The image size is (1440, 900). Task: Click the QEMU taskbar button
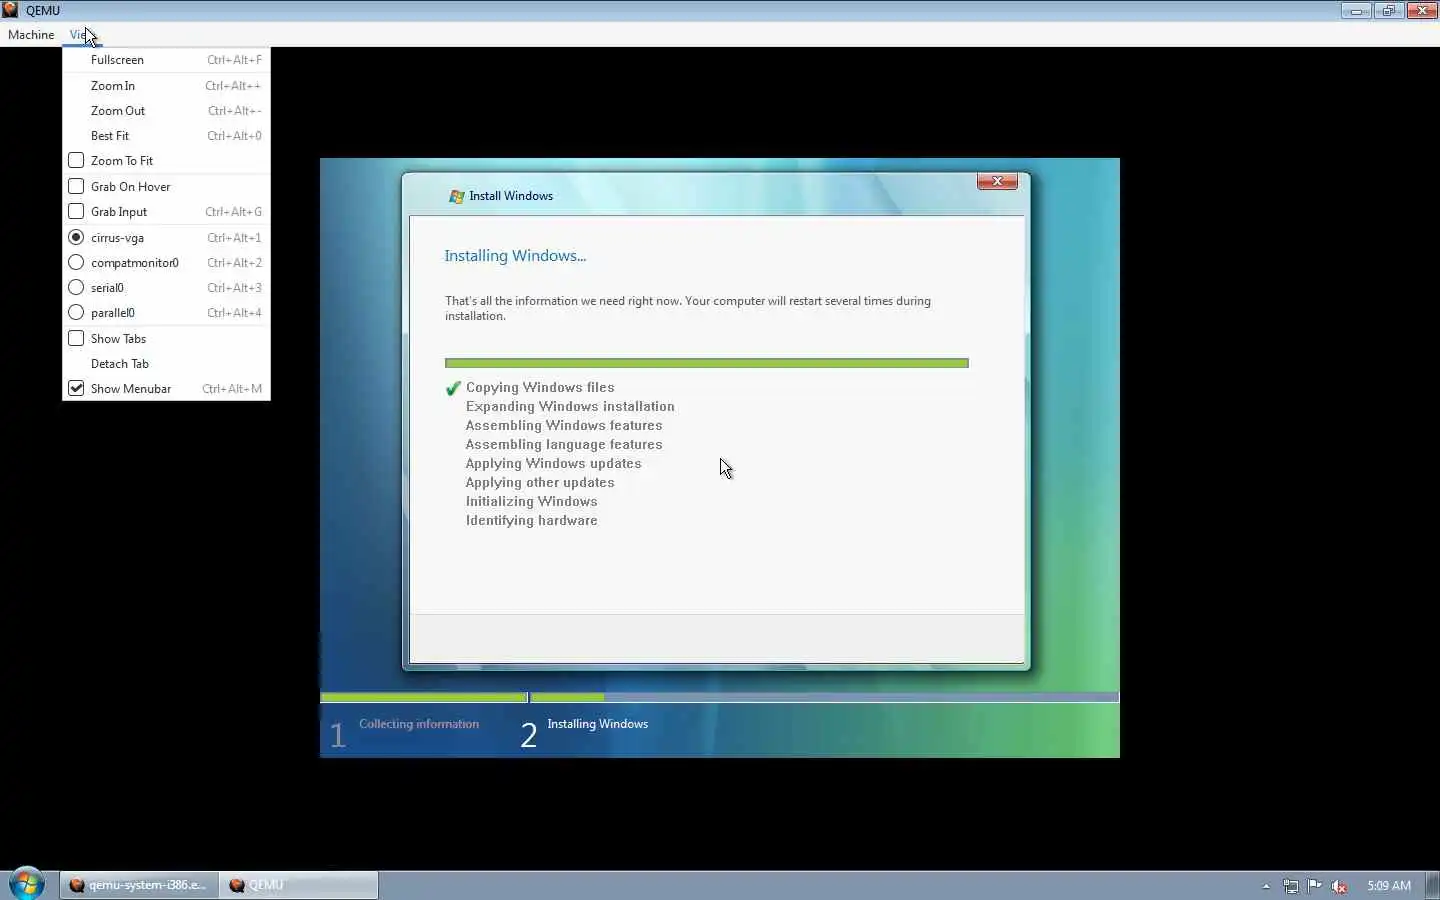[299, 885]
